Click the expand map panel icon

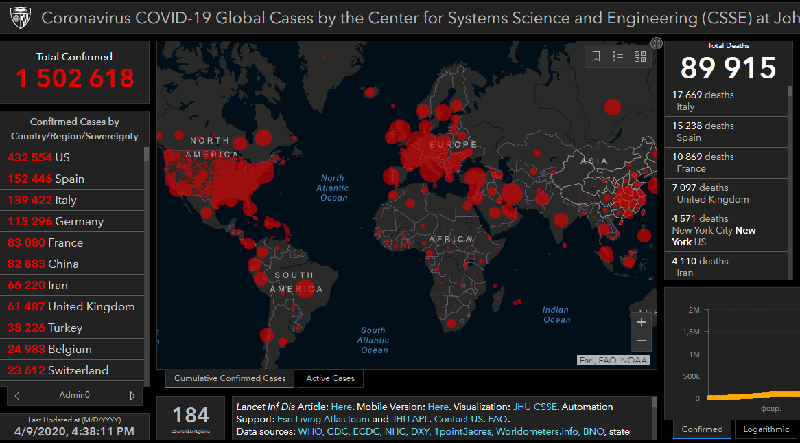(656, 43)
